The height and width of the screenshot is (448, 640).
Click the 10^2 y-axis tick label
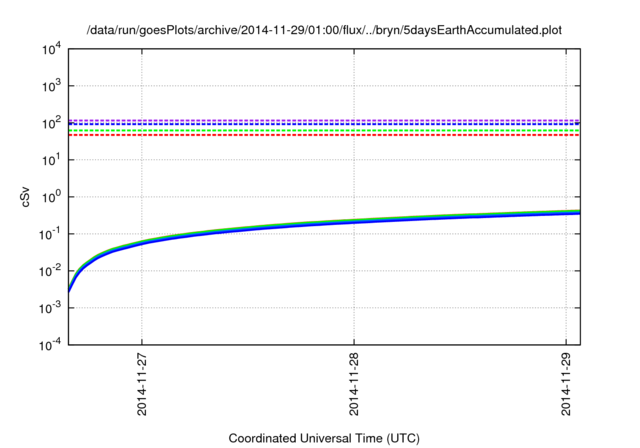tap(51, 123)
